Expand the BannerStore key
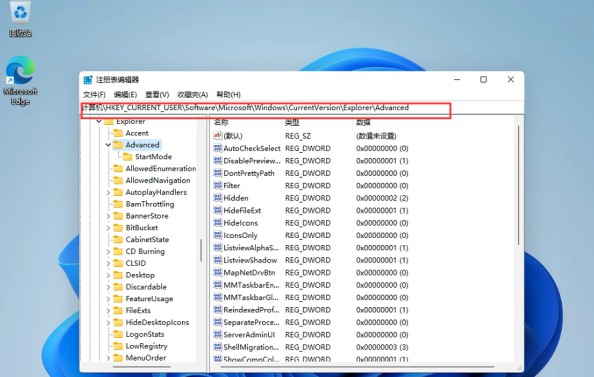Screen dimensions: 594x377 click(x=108, y=216)
